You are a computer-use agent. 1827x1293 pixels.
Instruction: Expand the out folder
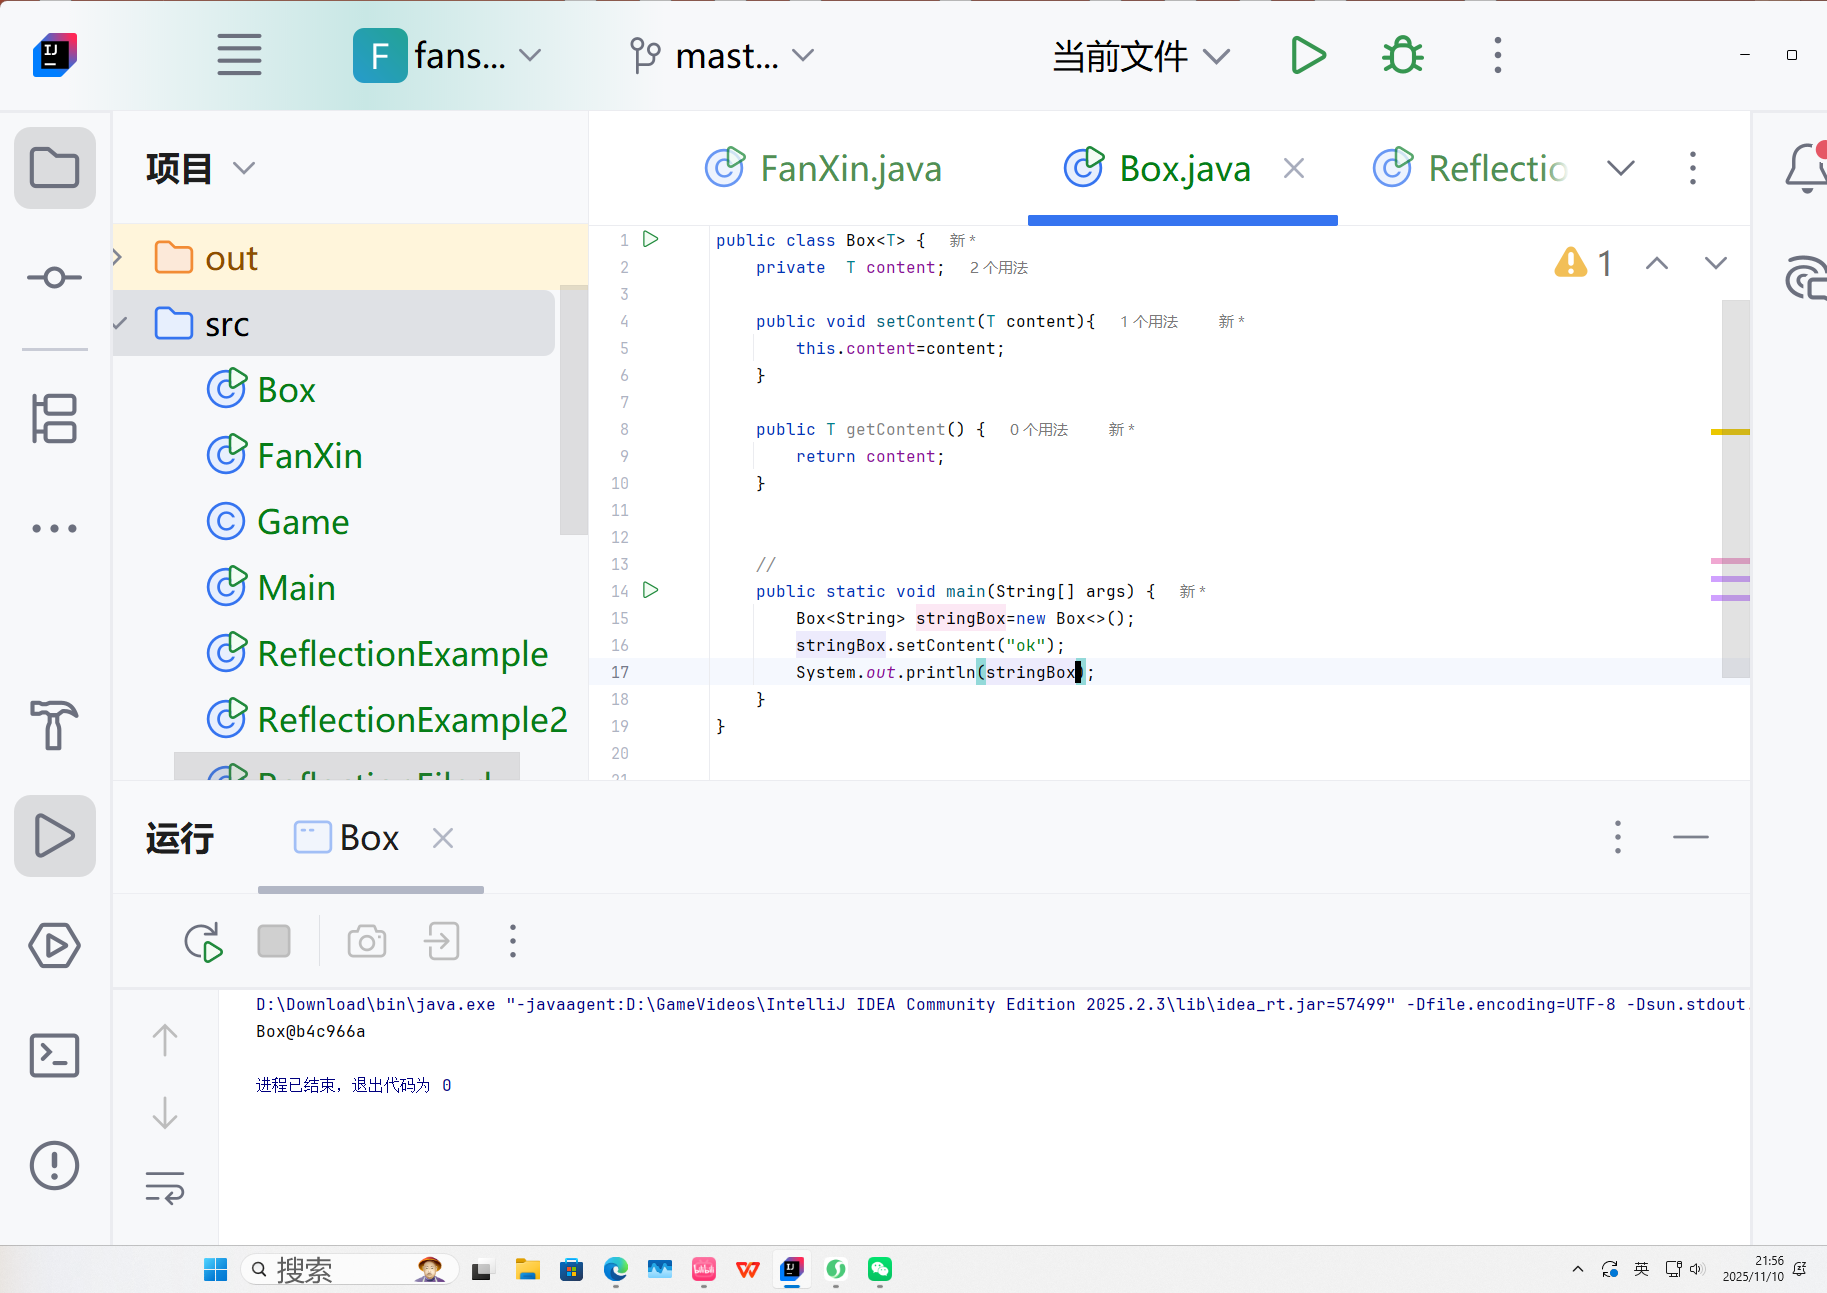coord(118,257)
